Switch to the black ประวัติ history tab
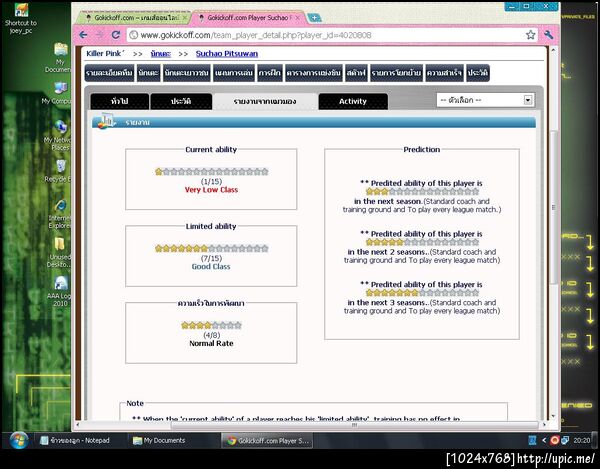Viewport: 600px width, 469px height. tap(181, 101)
